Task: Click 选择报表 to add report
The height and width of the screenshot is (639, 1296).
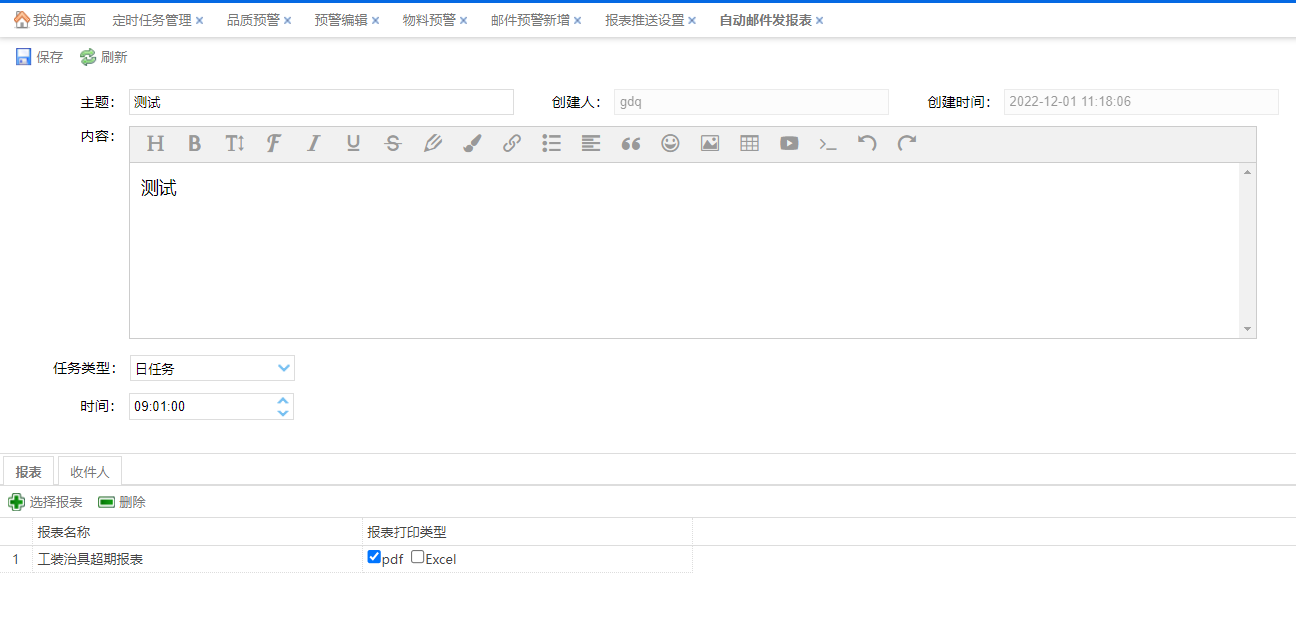Action: click(46, 502)
